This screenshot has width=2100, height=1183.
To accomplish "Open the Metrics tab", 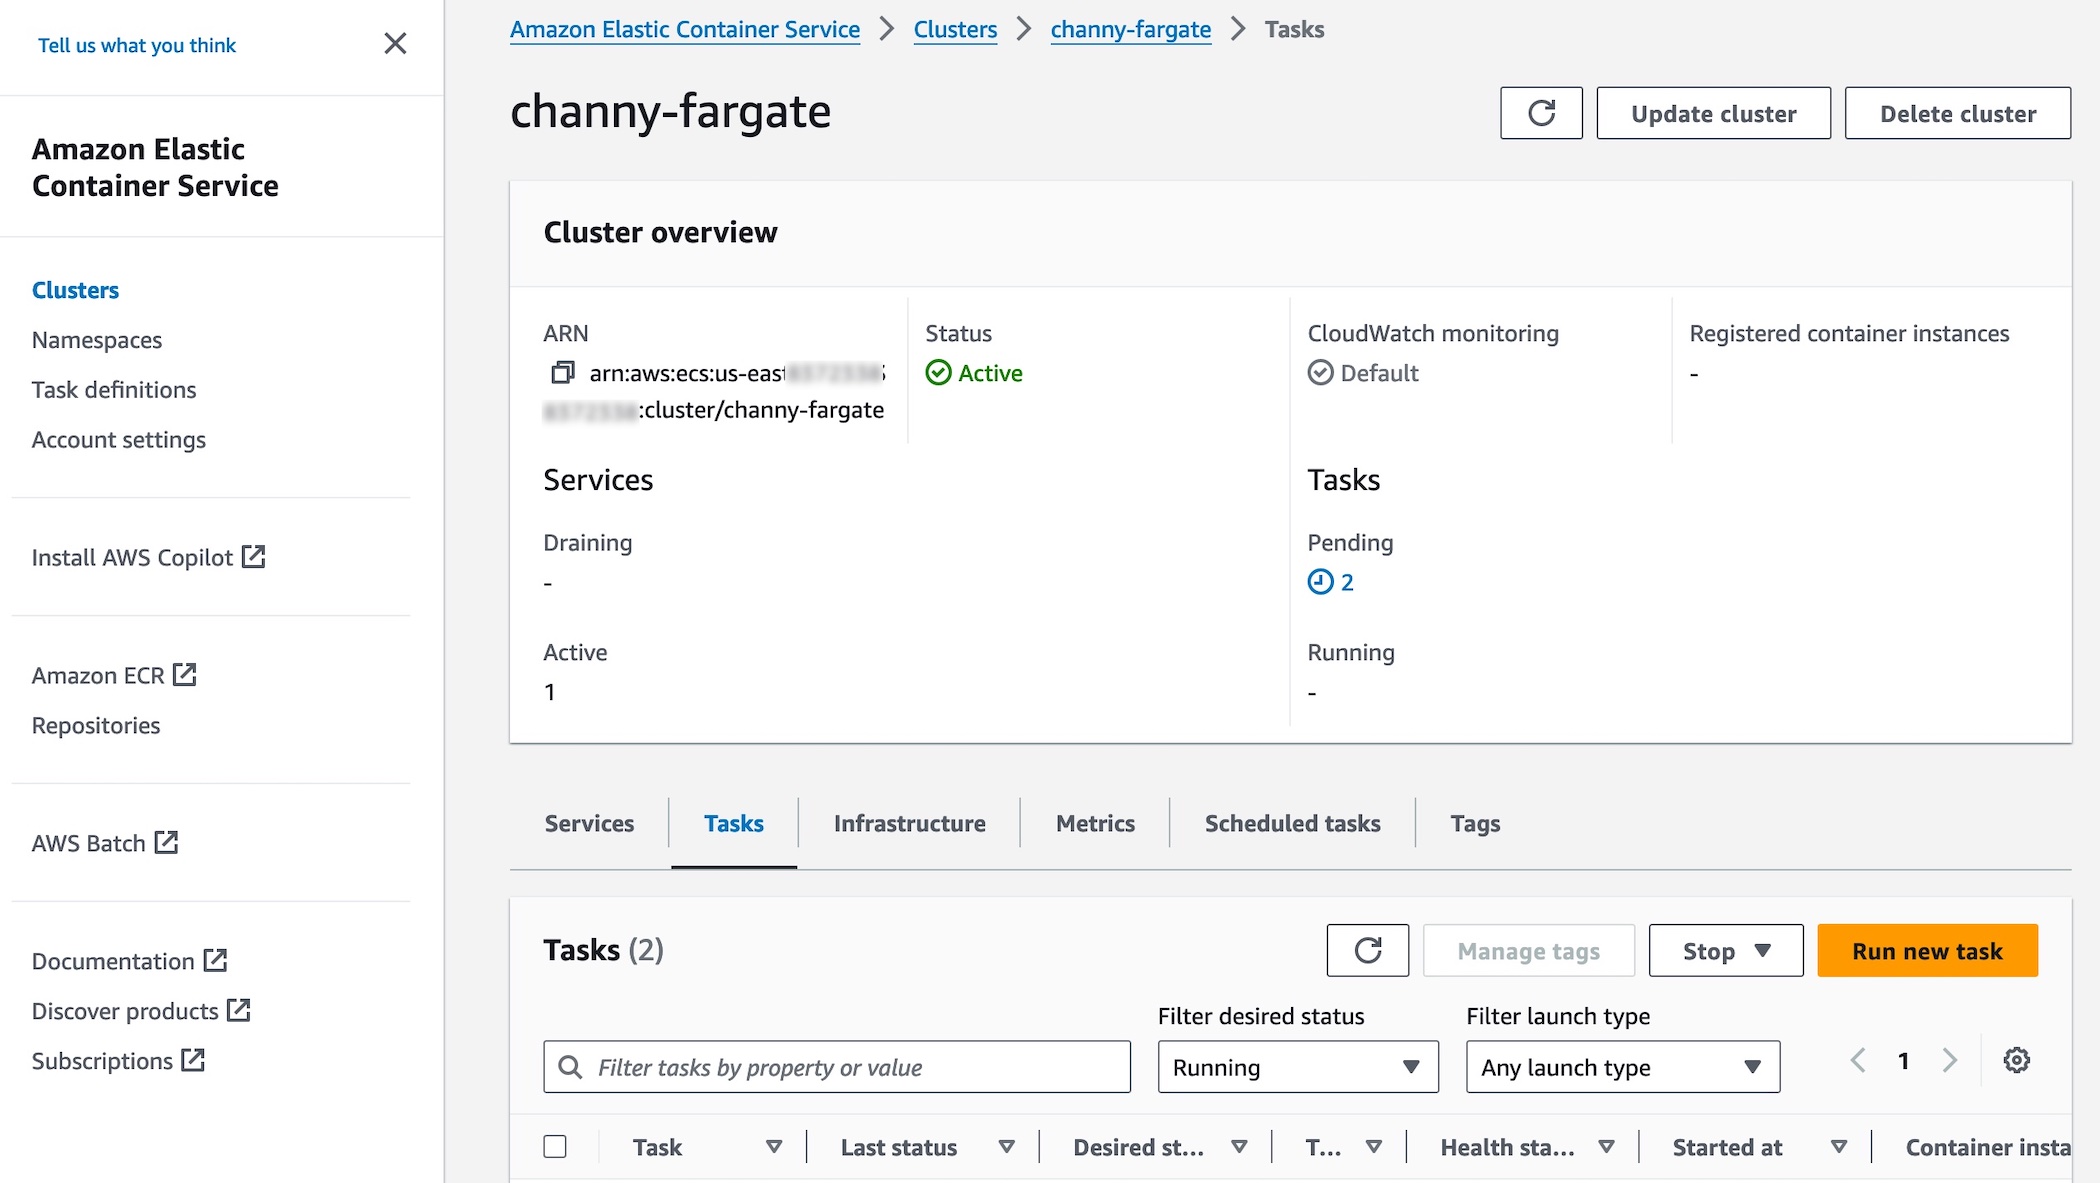I will [x=1095, y=823].
